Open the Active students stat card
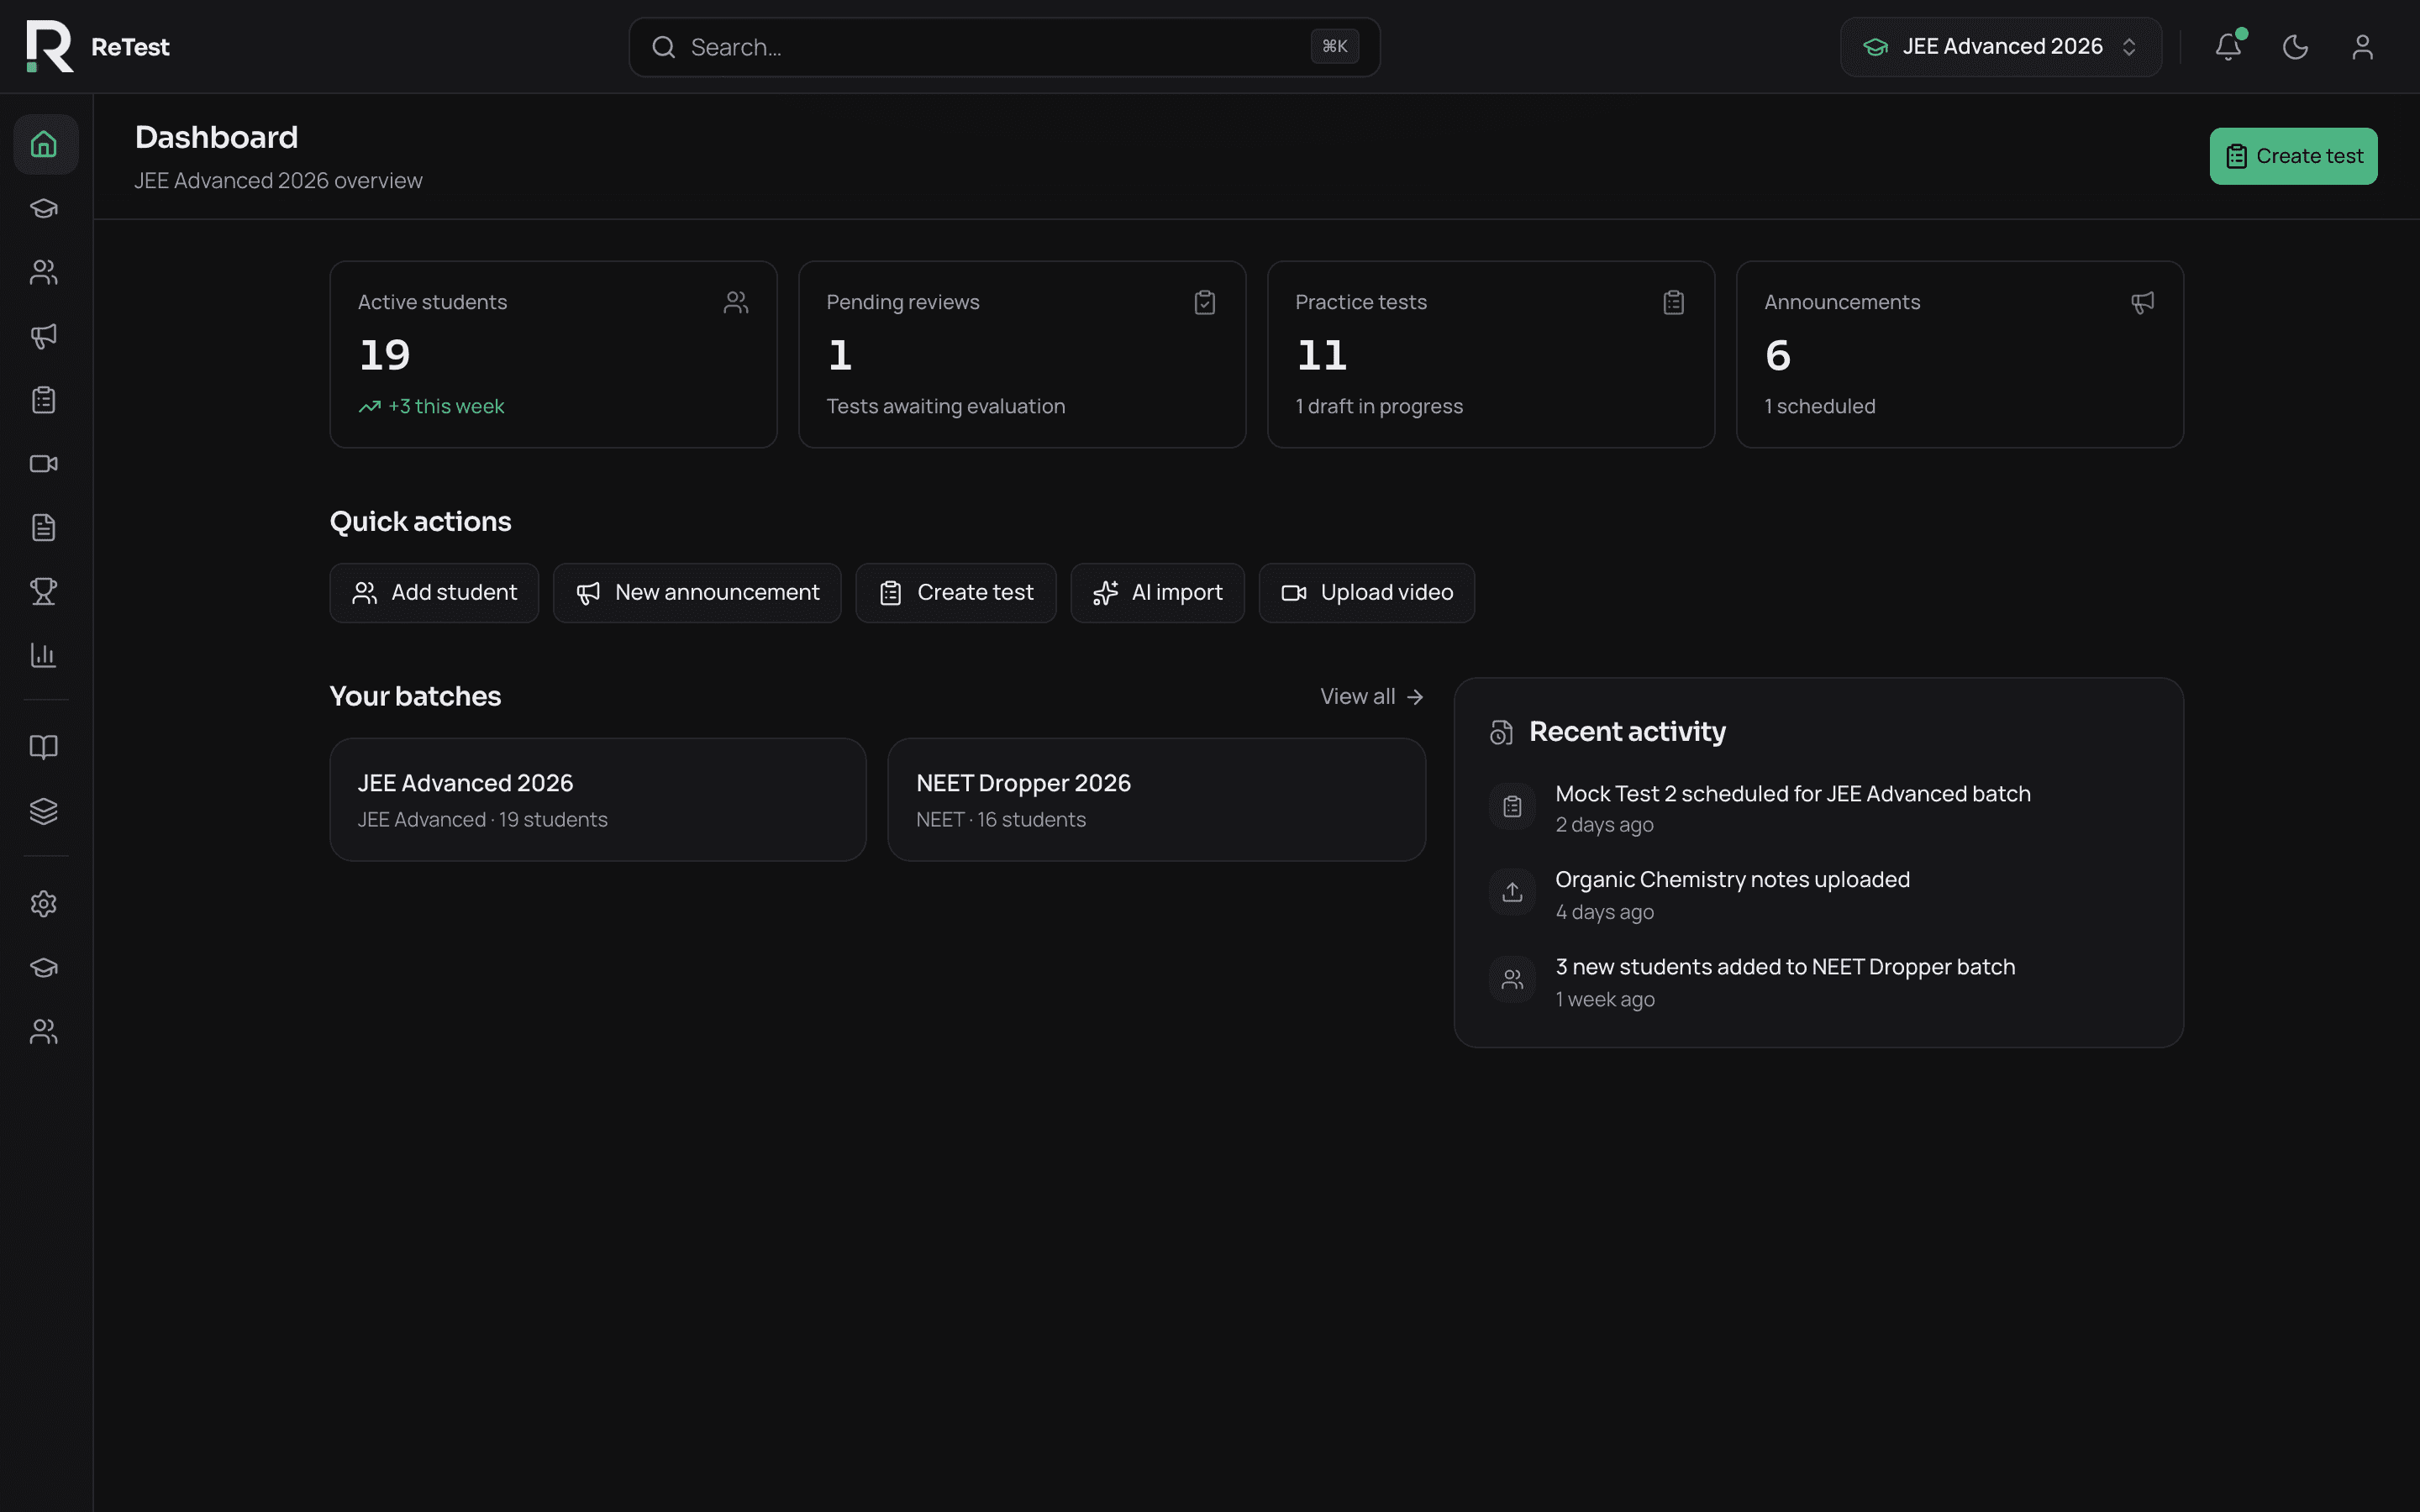 click(x=553, y=354)
